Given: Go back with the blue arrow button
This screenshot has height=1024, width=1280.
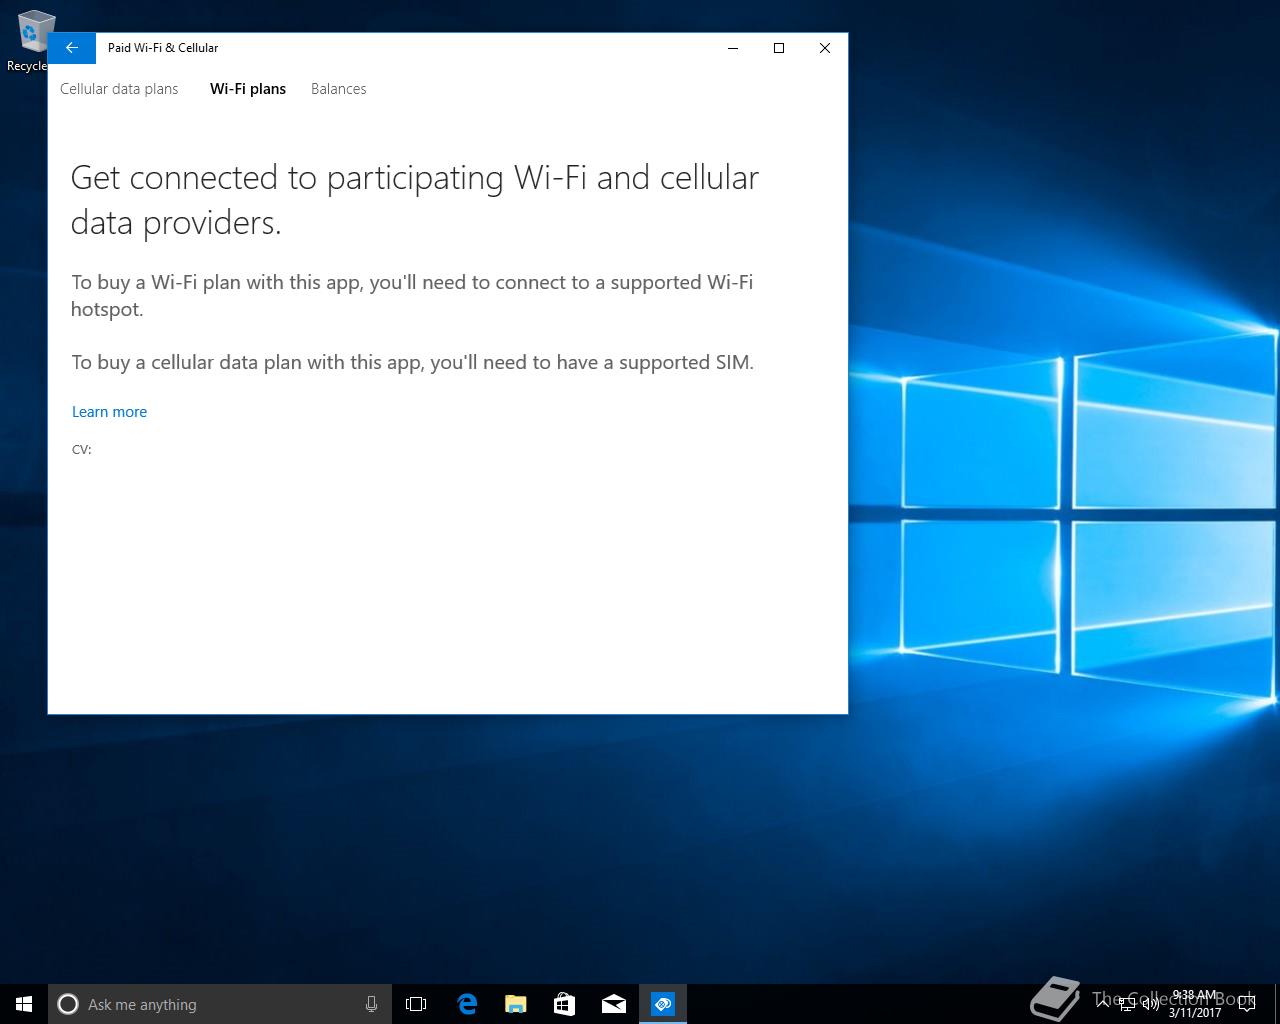Looking at the screenshot, I should 71,48.
